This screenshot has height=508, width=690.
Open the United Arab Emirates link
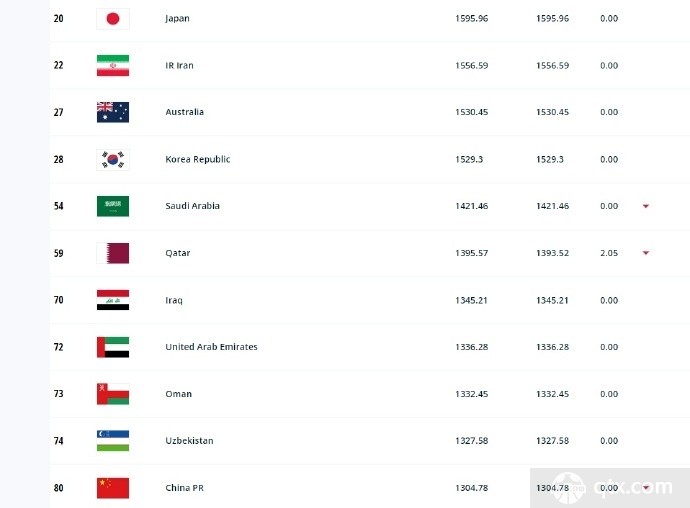coord(211,347)
